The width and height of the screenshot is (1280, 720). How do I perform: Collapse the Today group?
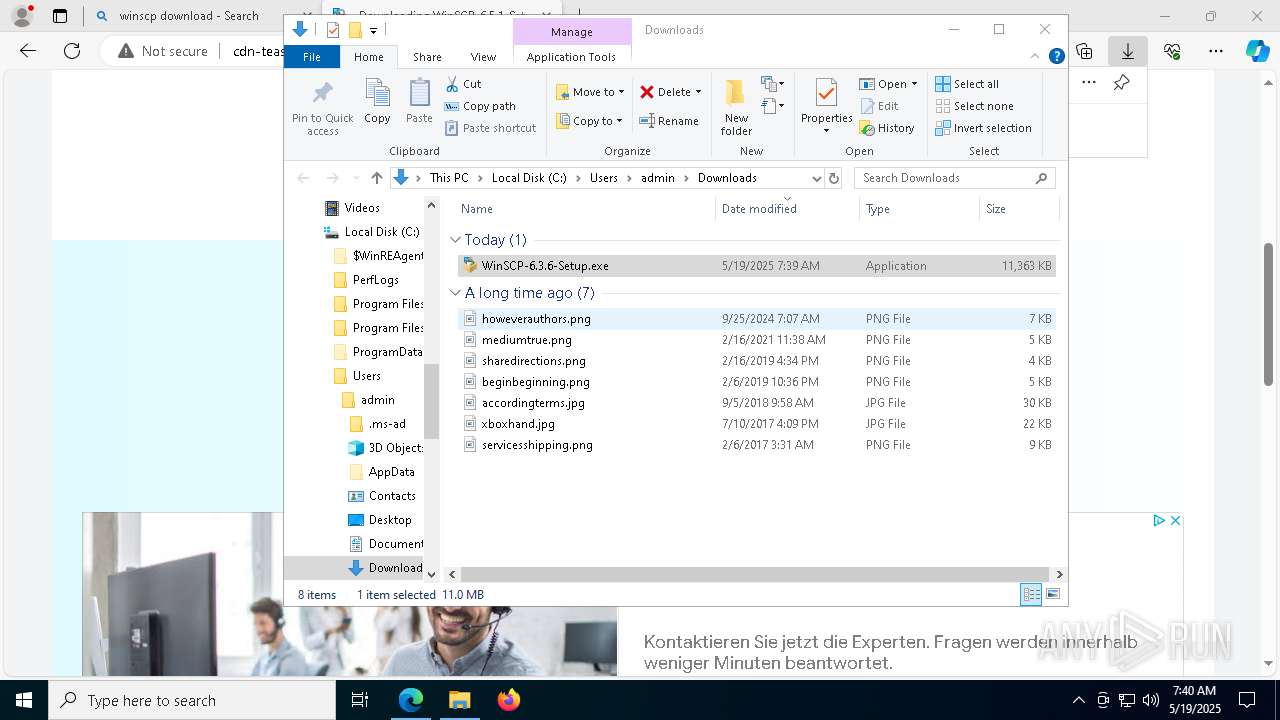coord(456,240)
